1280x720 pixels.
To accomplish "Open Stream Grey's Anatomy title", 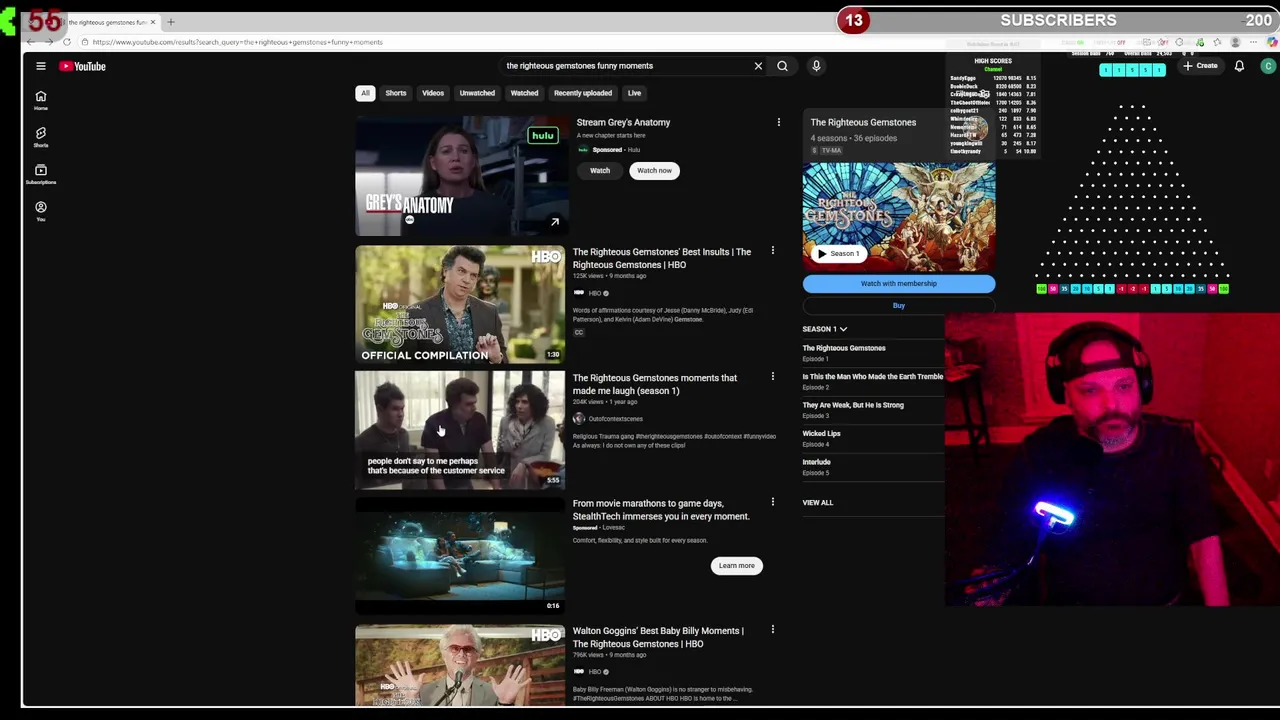I will tap(623, 123).
